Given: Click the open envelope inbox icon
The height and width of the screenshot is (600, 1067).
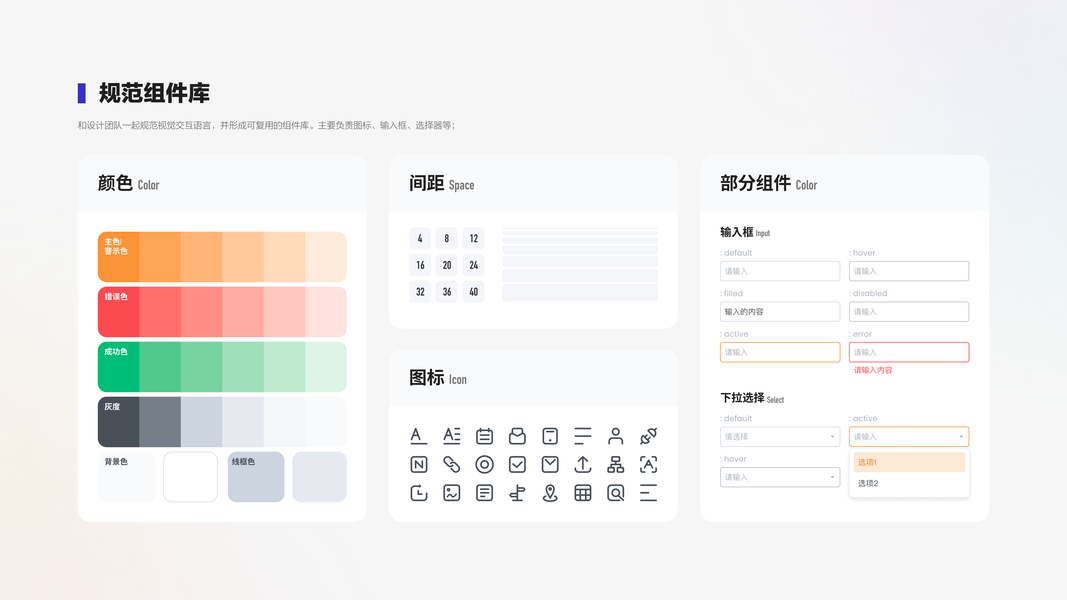Looking at the screenshot, I should (x=517, y=435).
